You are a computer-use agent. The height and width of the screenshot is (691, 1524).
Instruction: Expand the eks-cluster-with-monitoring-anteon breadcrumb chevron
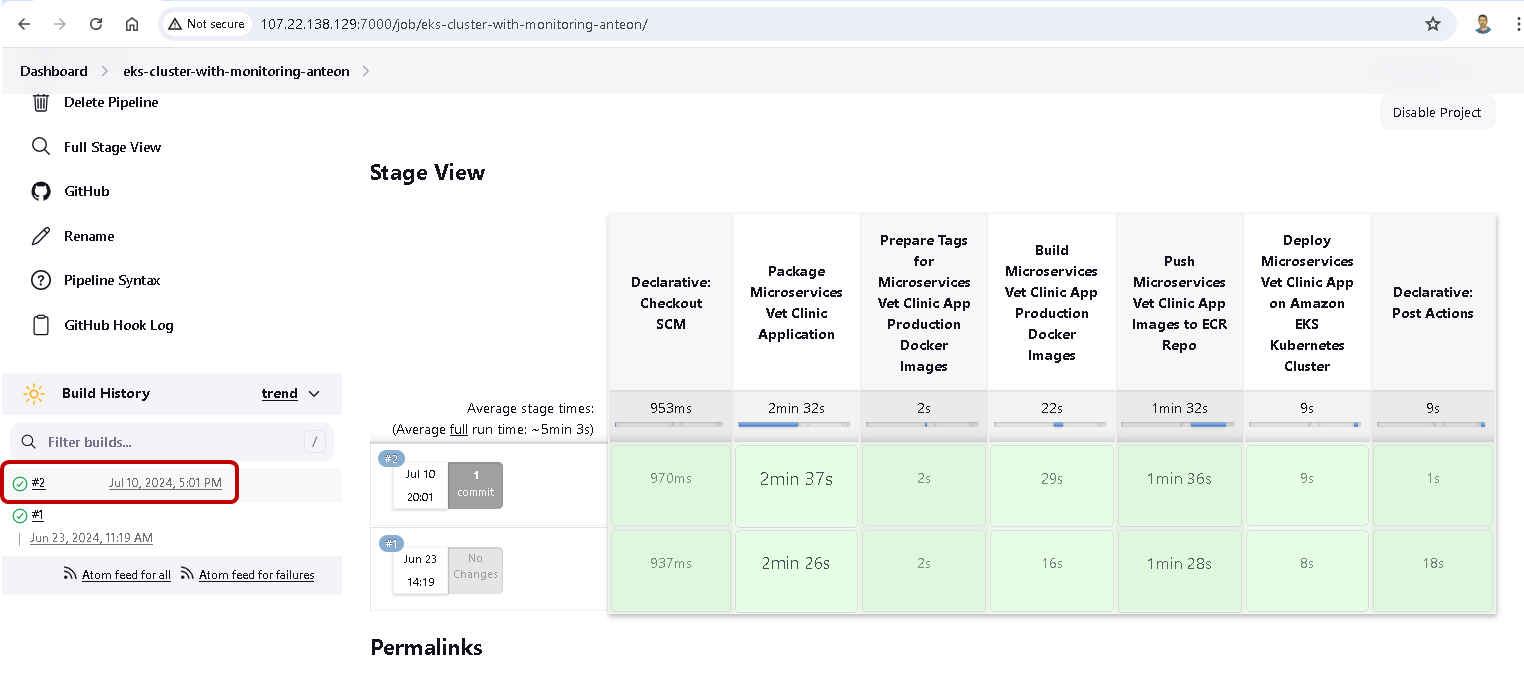(366, 71)
